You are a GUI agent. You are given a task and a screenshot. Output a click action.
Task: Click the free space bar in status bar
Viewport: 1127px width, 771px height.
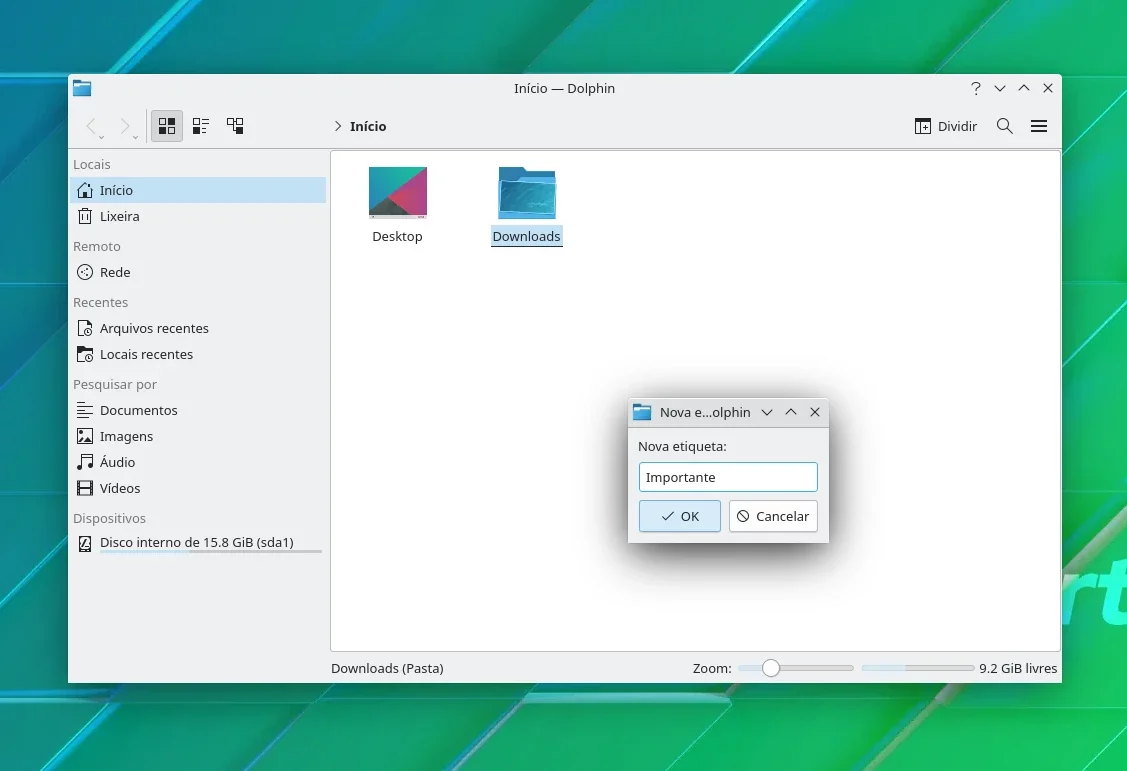[918, 668]
